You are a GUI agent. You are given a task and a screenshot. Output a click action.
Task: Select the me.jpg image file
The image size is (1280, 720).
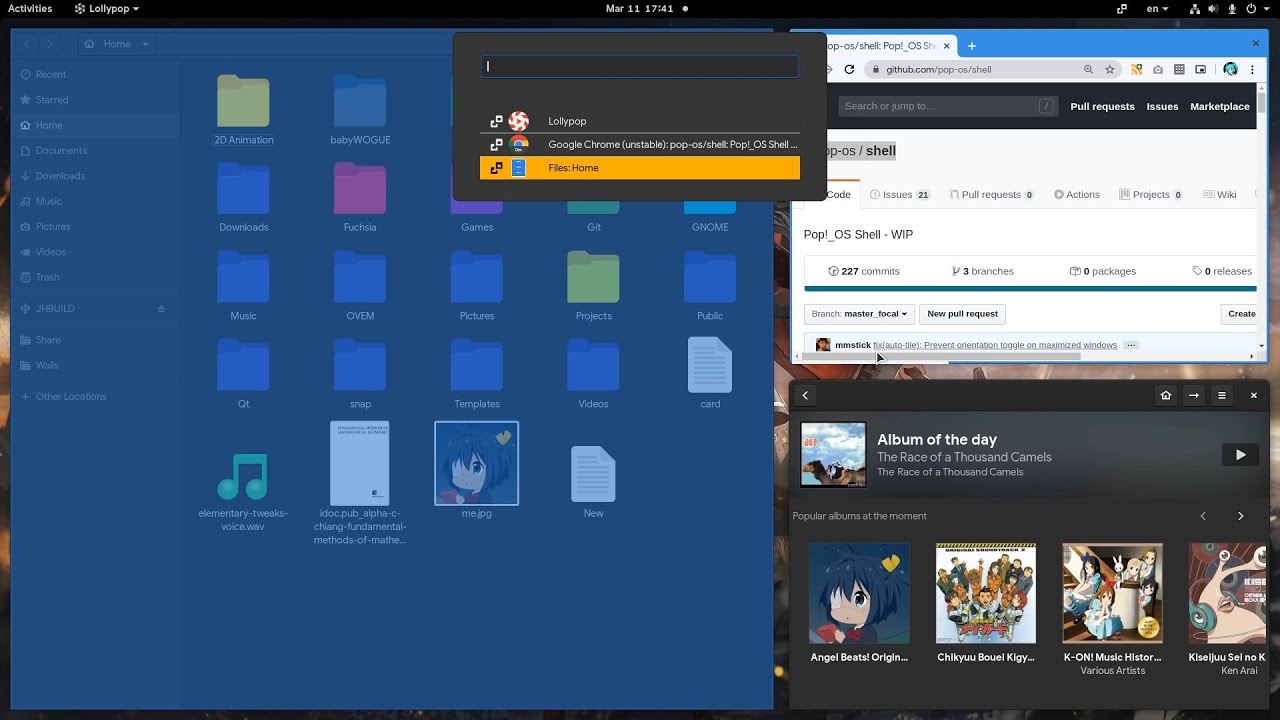pyautogui.click(x=477, y=470)
